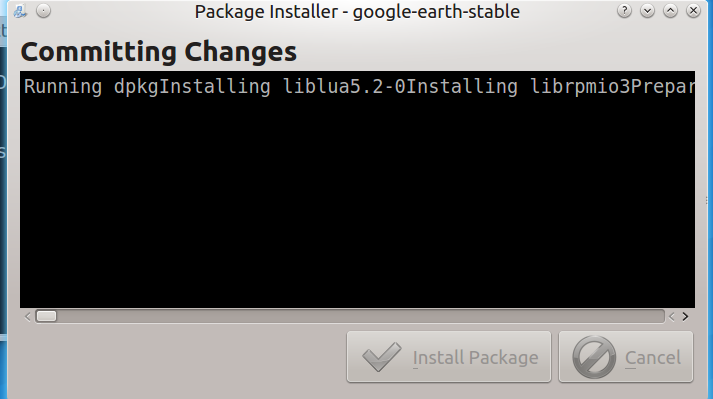The height and width of the screenshot is (399, 713).
Task: Minimize the window with the down-chevron button
Action: point(648,11)
